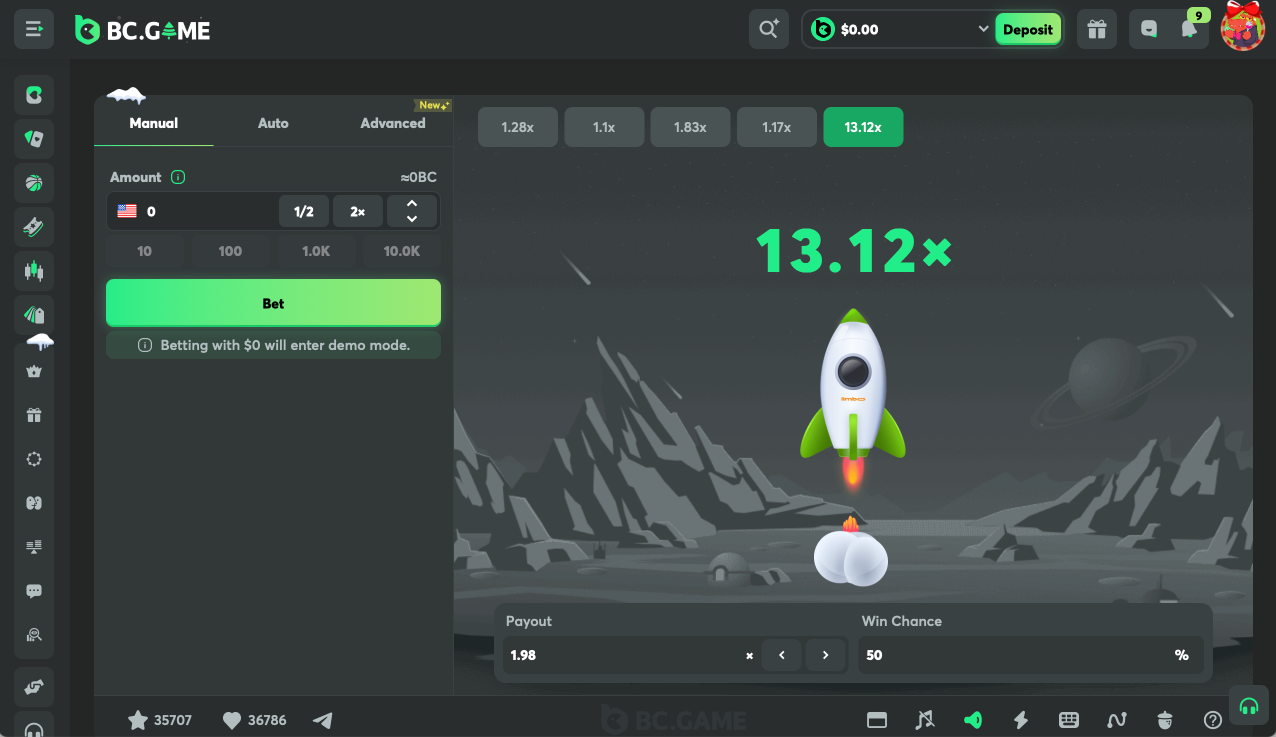The image size is (1276, 737).
Task: Switch to Manual tab
Action: coord(154,123)
